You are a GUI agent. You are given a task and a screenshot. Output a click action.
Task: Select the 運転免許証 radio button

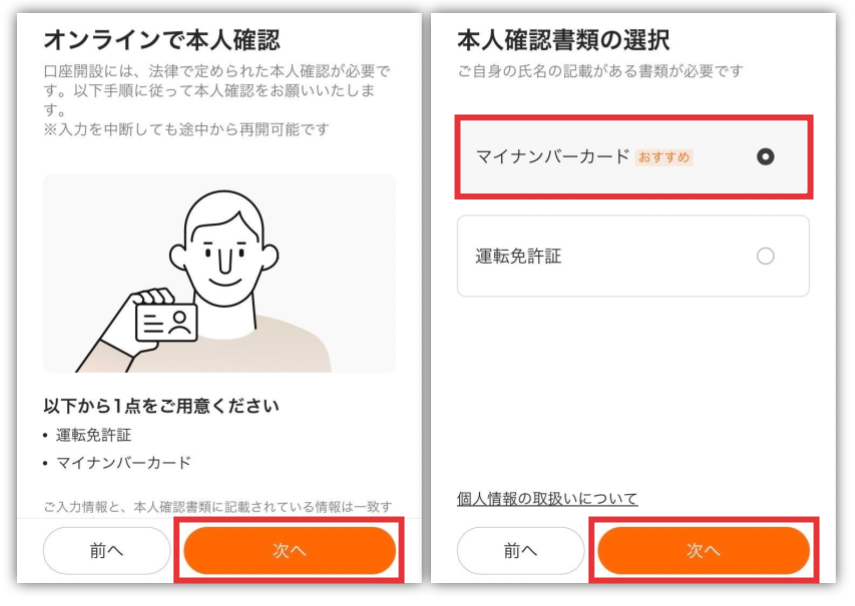765,256
